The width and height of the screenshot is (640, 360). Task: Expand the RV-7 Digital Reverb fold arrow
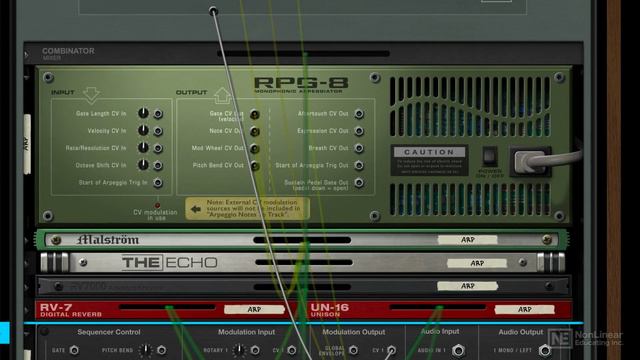click(x=27, y=310)
